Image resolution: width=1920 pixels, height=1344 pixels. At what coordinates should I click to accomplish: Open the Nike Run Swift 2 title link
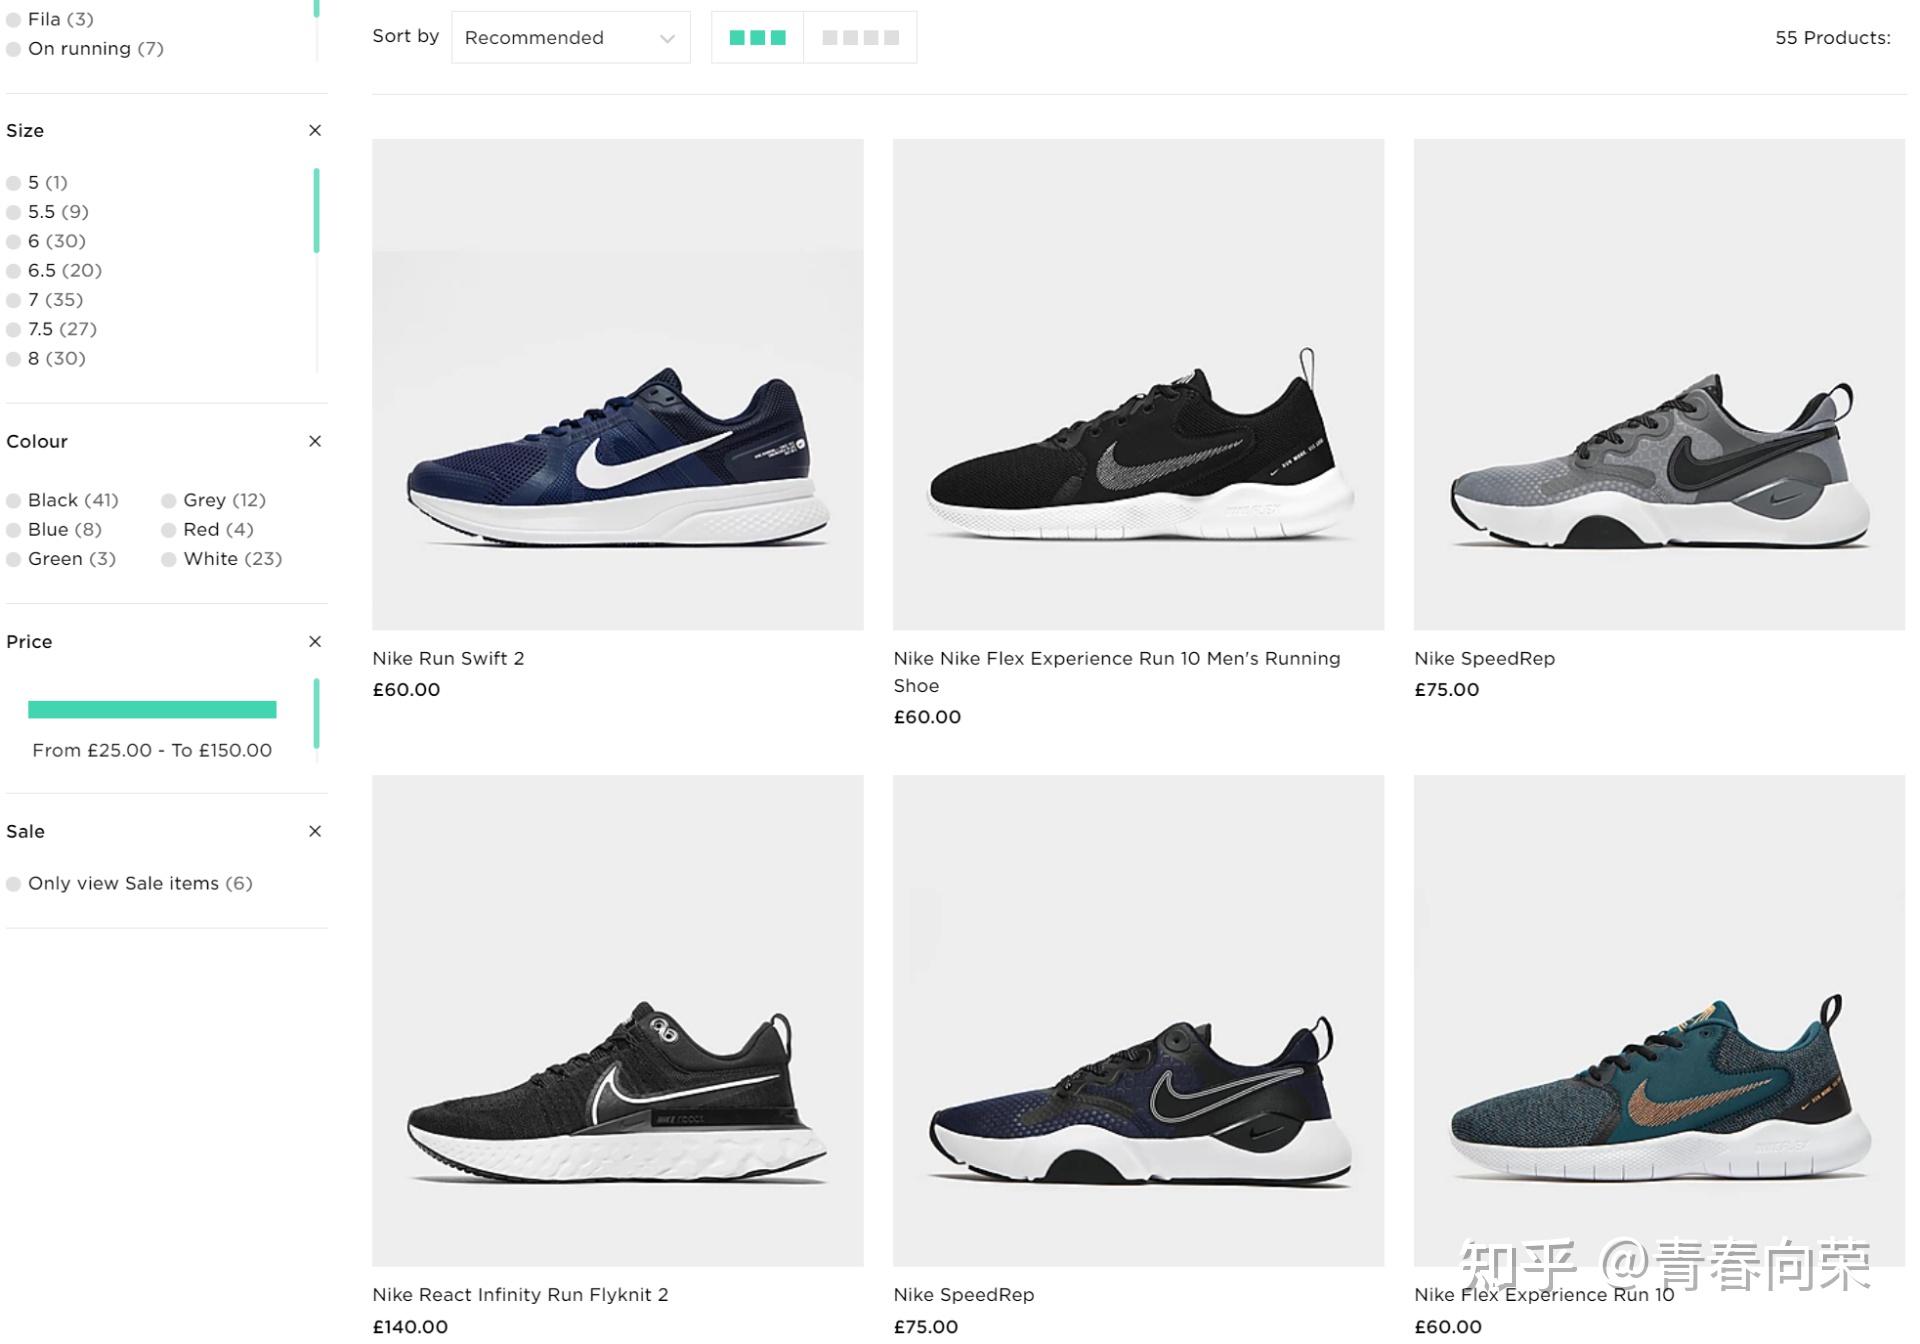(x=448, y=658)
